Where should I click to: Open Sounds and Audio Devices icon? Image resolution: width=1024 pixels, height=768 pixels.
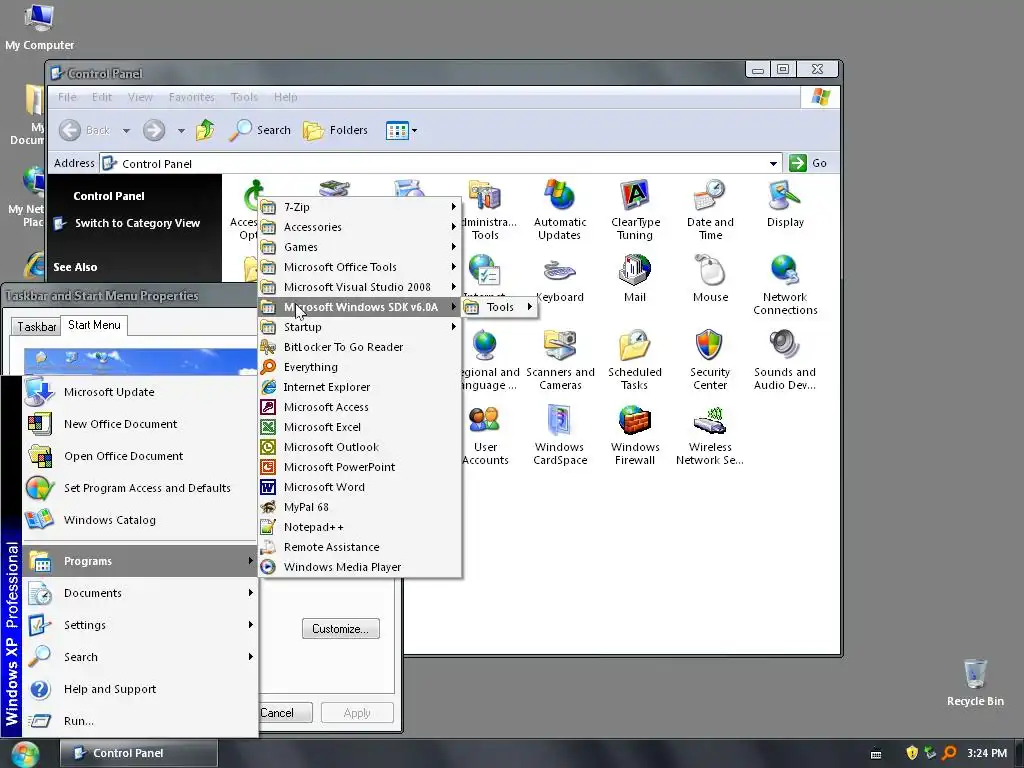[785, 360]
